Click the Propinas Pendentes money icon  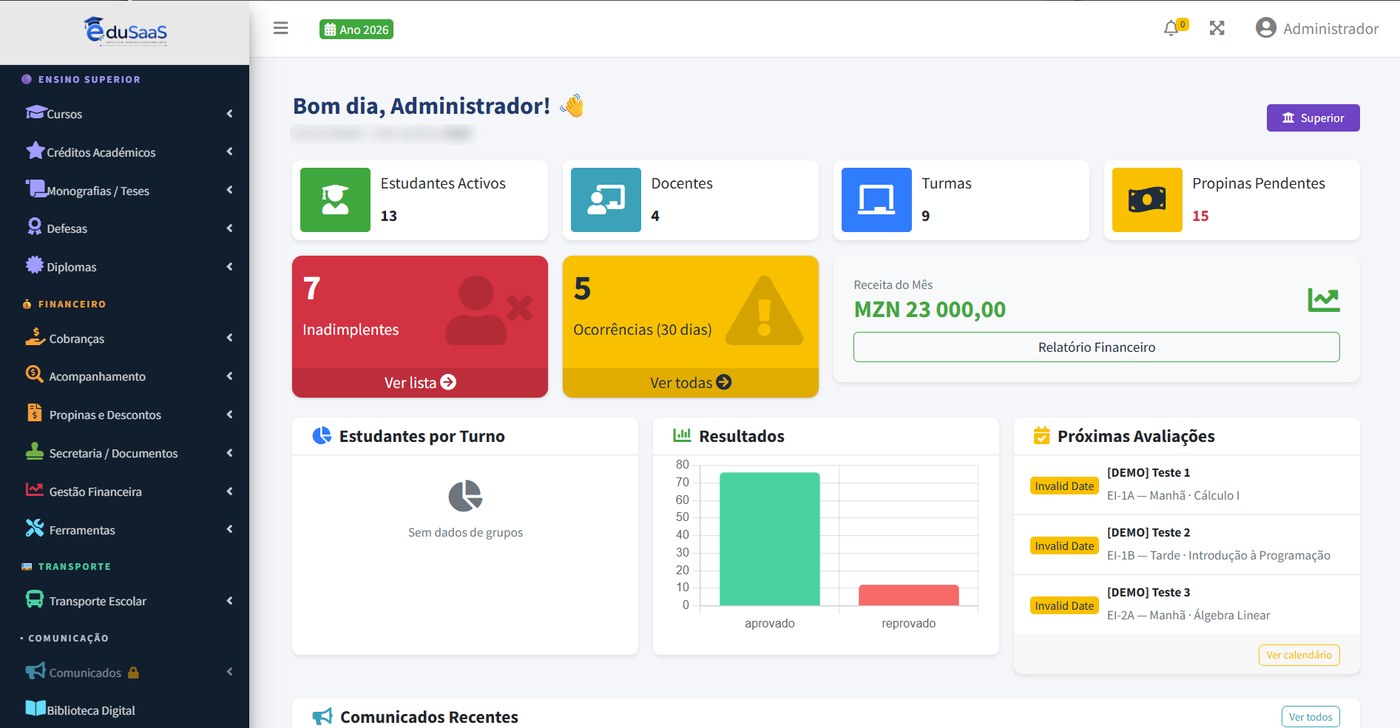1147,200
